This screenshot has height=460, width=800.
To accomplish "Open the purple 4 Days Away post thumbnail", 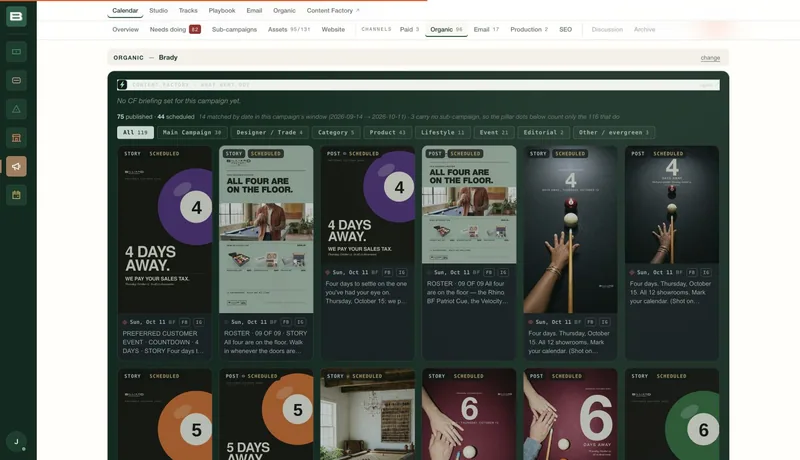I will (x=367, y=205).
